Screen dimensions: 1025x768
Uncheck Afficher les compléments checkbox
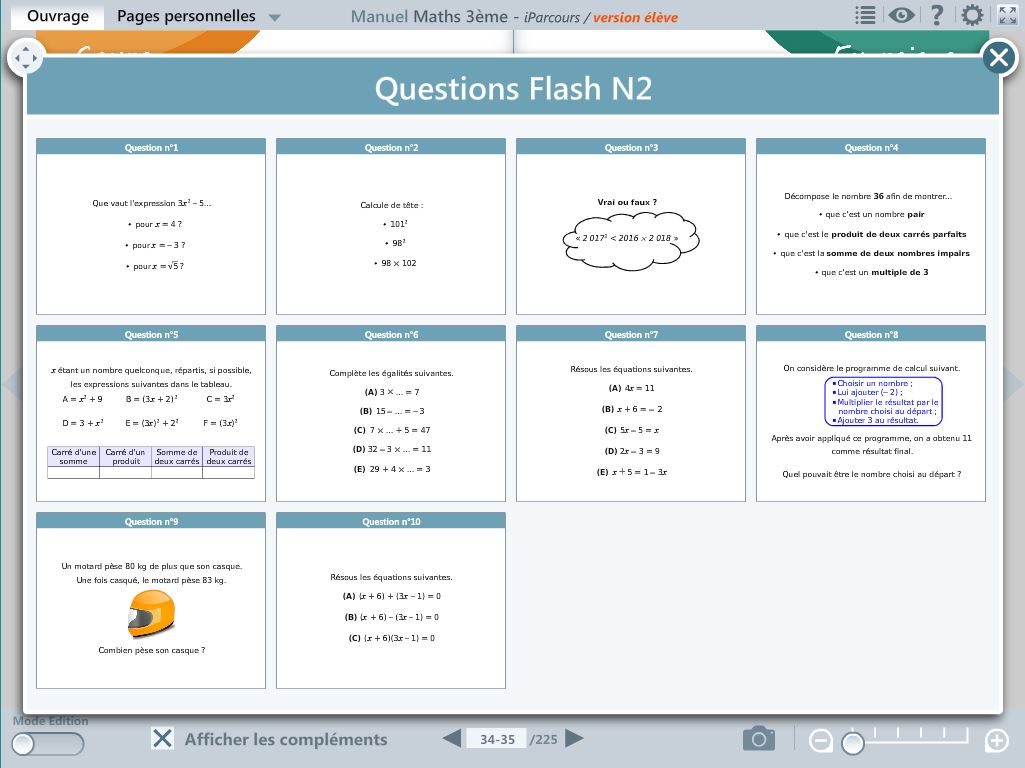pos(162,739)
